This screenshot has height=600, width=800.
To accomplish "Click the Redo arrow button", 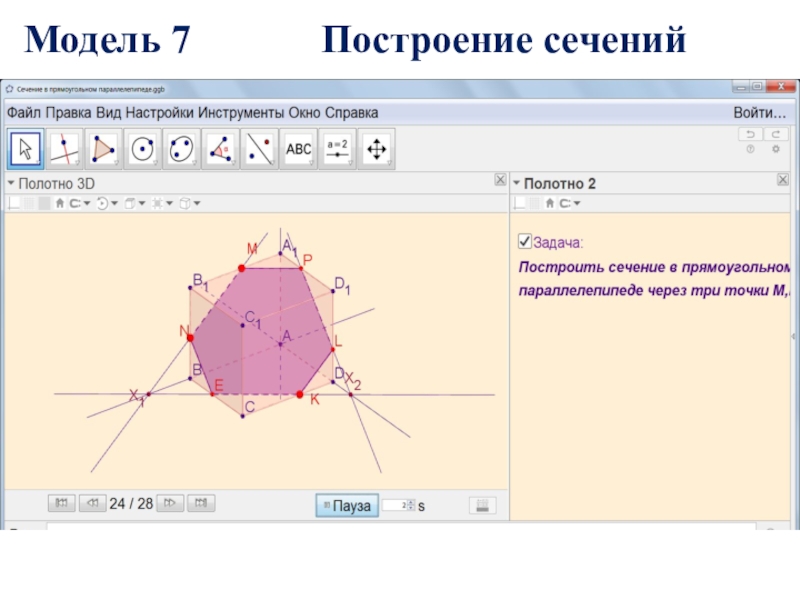I will click(776, 134).
